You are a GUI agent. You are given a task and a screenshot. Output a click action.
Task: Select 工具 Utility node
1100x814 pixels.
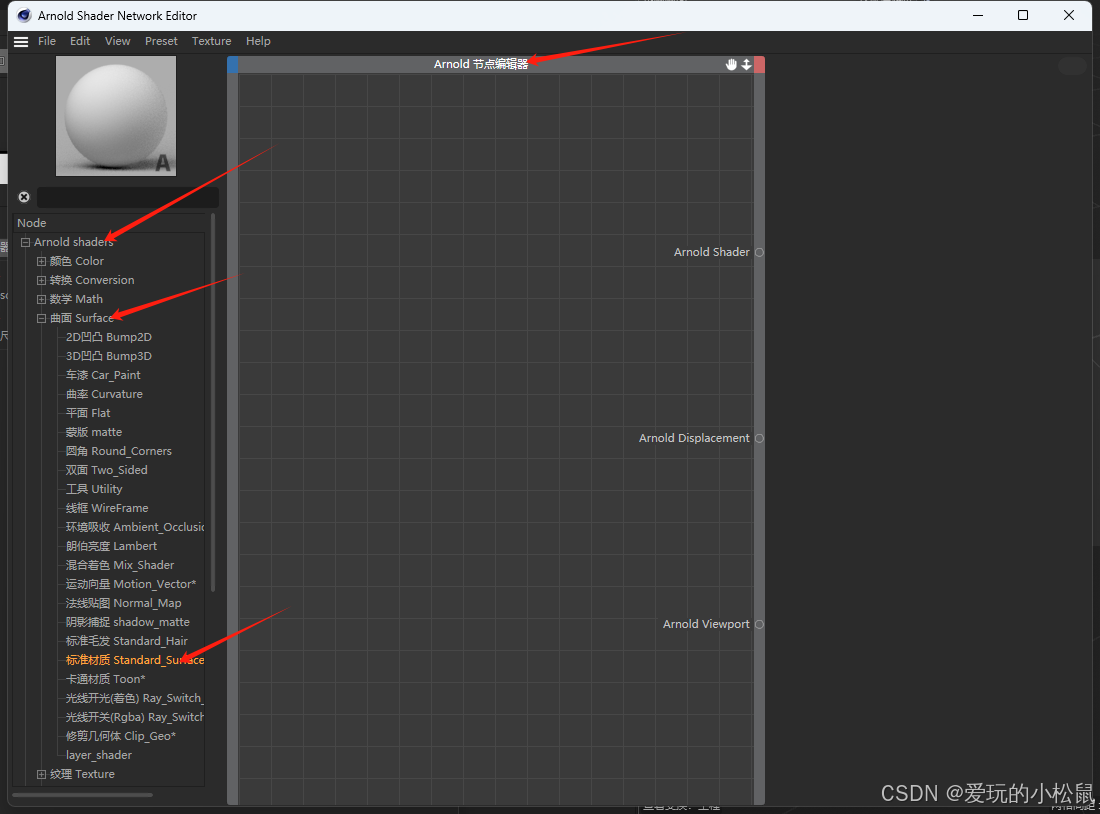click(94, 488)
